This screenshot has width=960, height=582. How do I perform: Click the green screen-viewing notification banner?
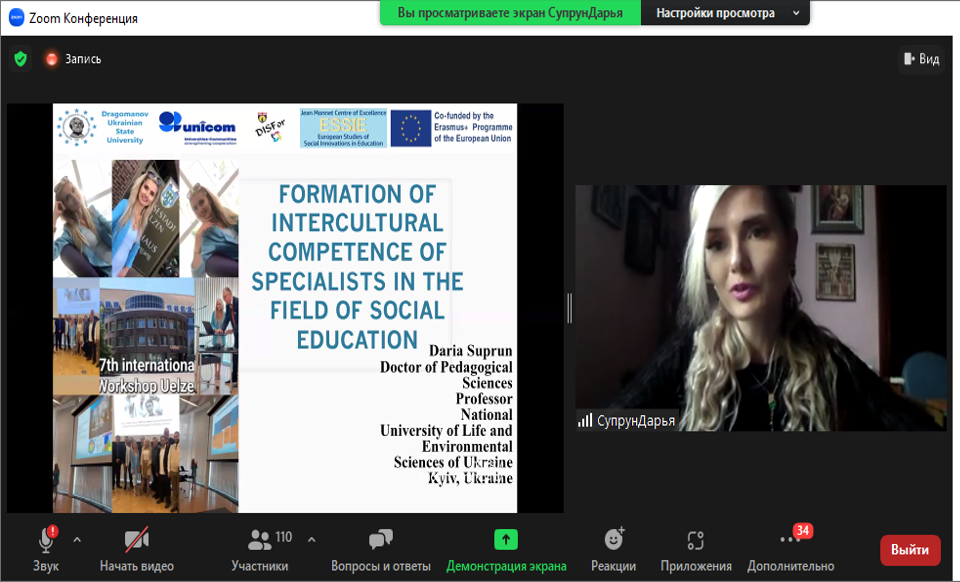[x=510, y=13]
